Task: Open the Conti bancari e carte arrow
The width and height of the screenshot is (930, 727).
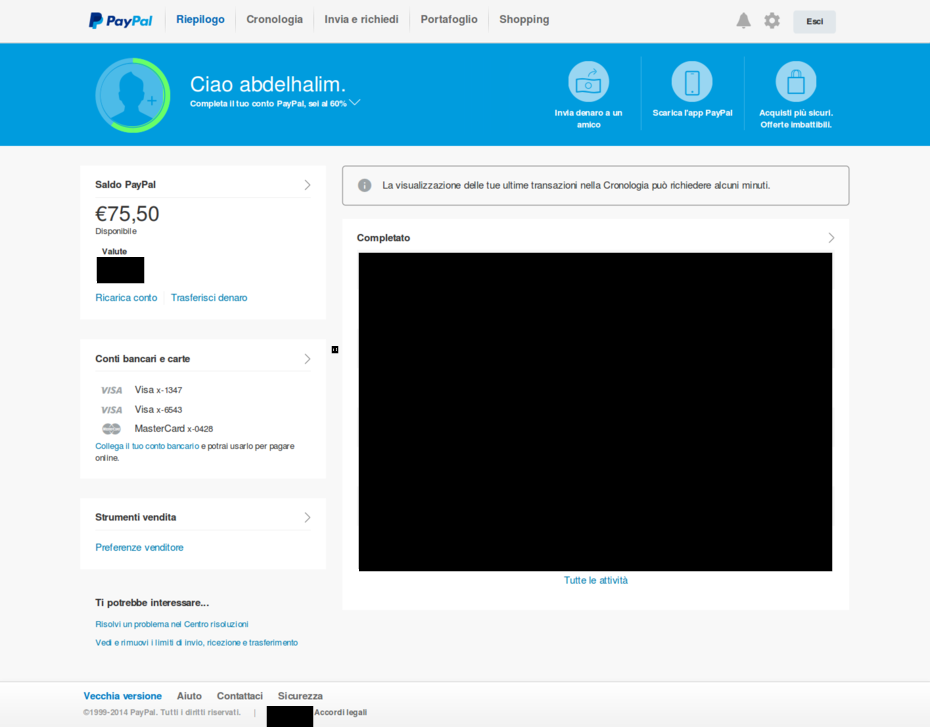Action: point(307,359)
